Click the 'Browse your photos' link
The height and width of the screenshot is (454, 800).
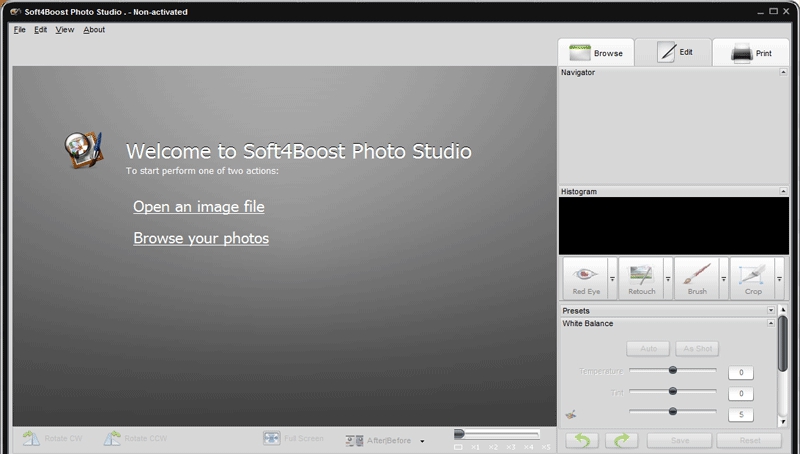click(x=201, y=239)
